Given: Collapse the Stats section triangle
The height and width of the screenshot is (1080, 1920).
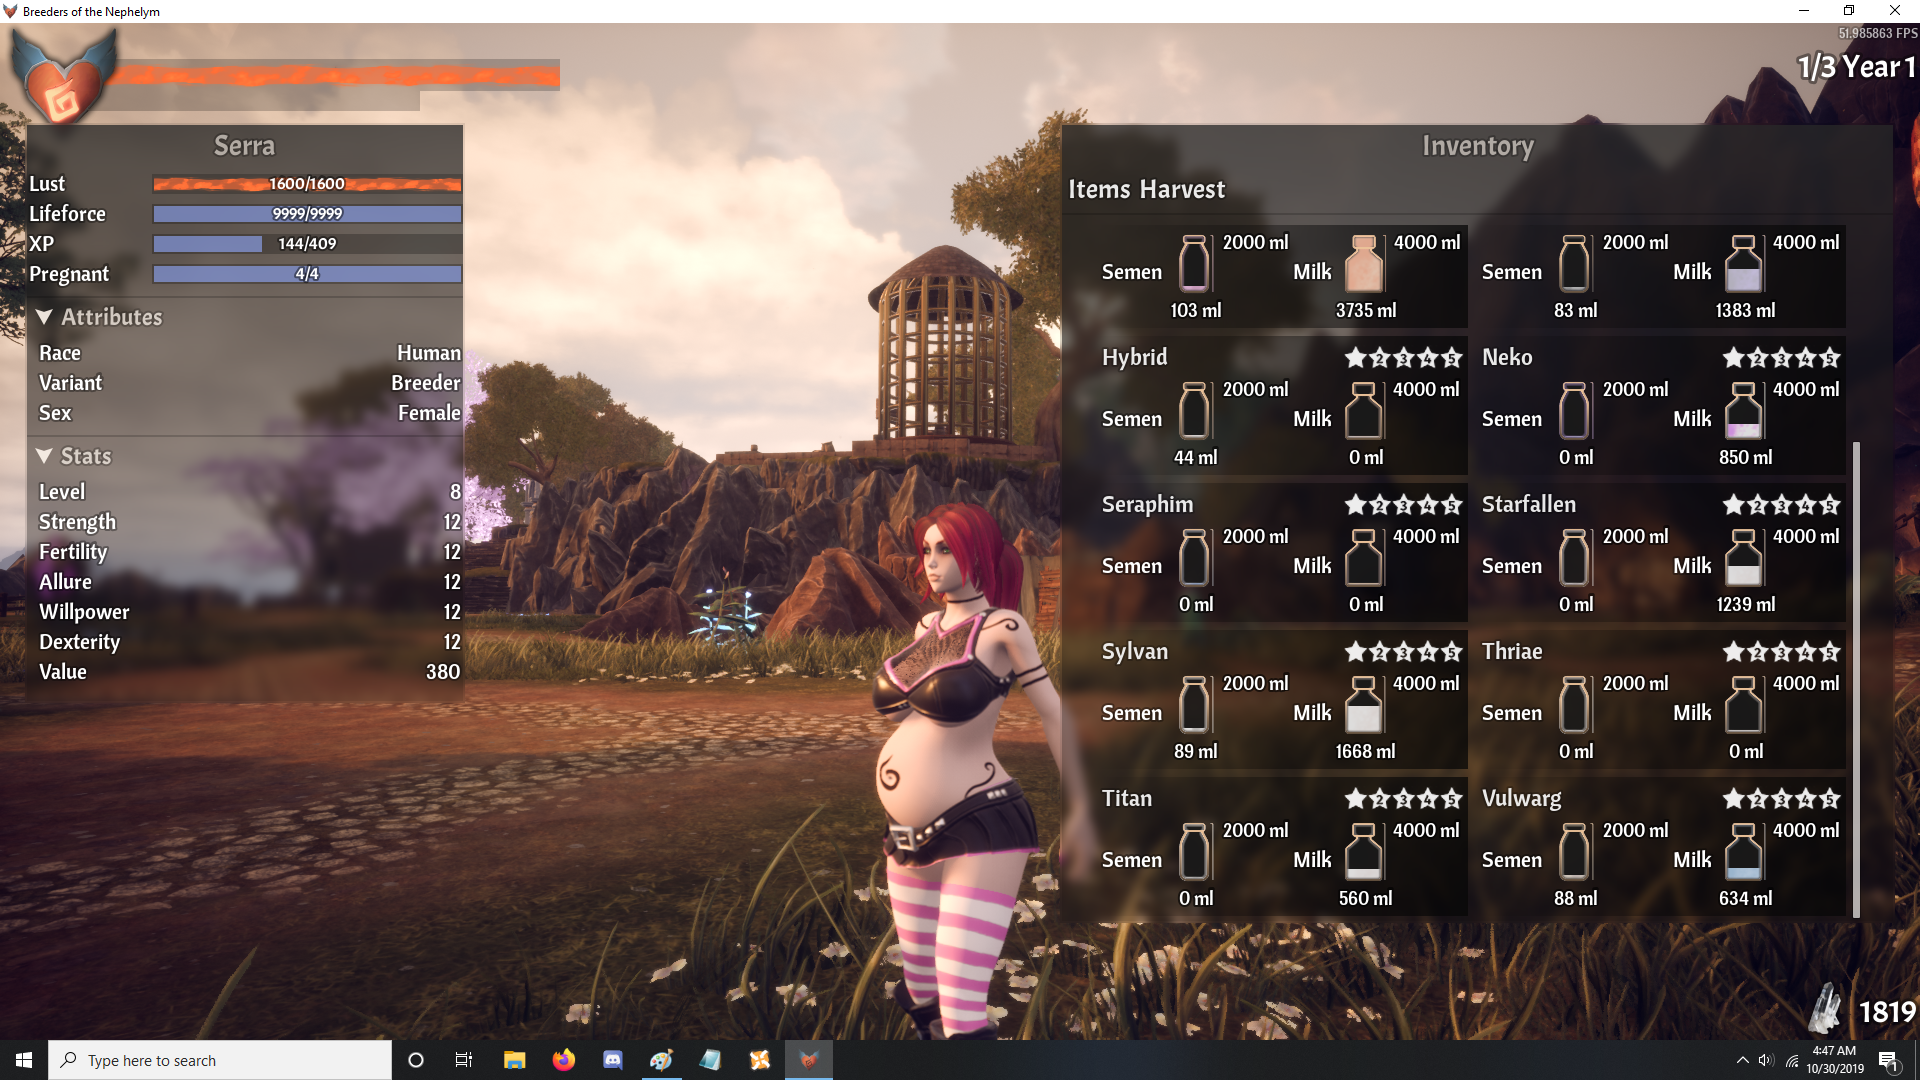Looking at the screenshot, I should [44, 456].
